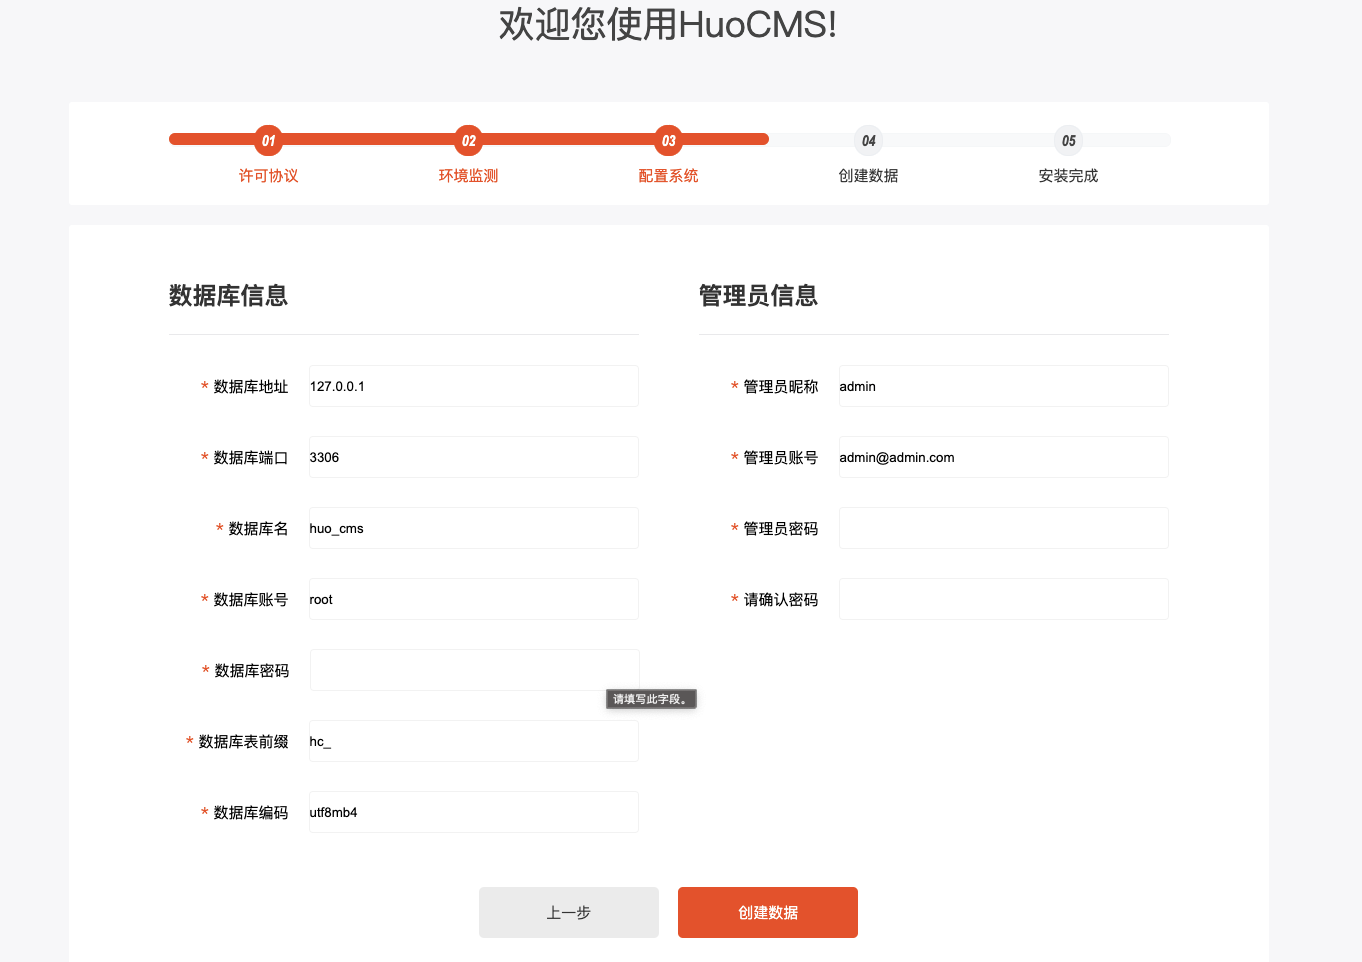Click step 04 circle in progress bar
1362x962 pixels.
click(868, 140)
